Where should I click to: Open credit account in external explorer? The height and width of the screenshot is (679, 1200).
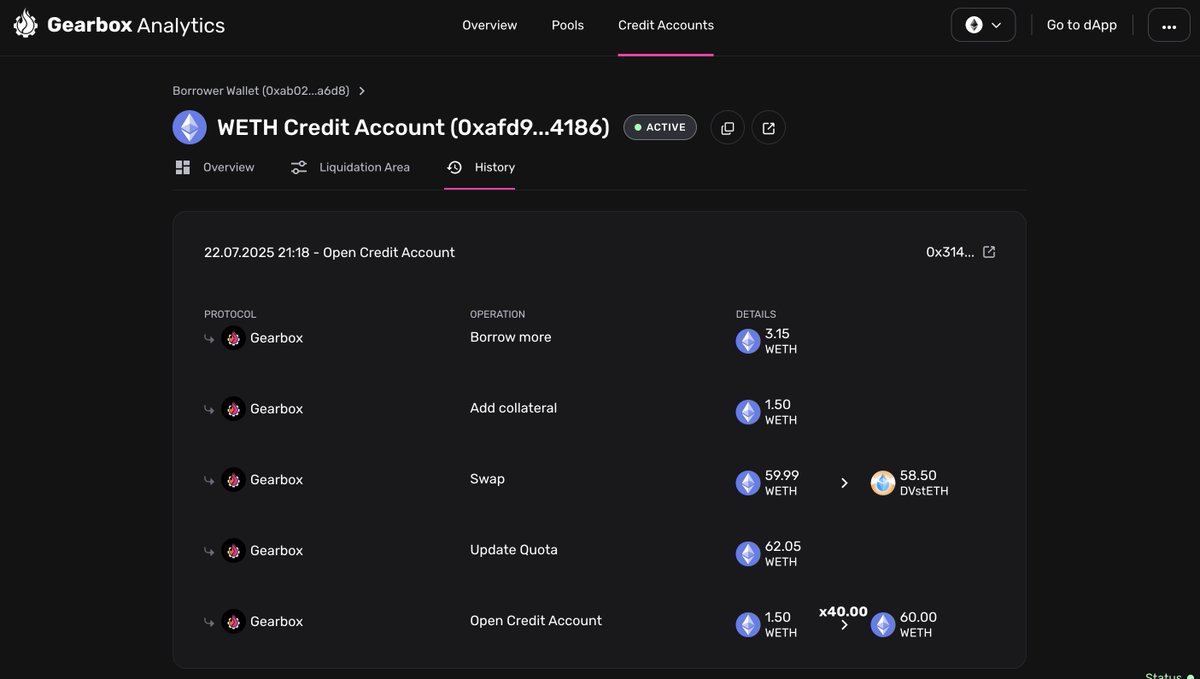tap(769, 127)
